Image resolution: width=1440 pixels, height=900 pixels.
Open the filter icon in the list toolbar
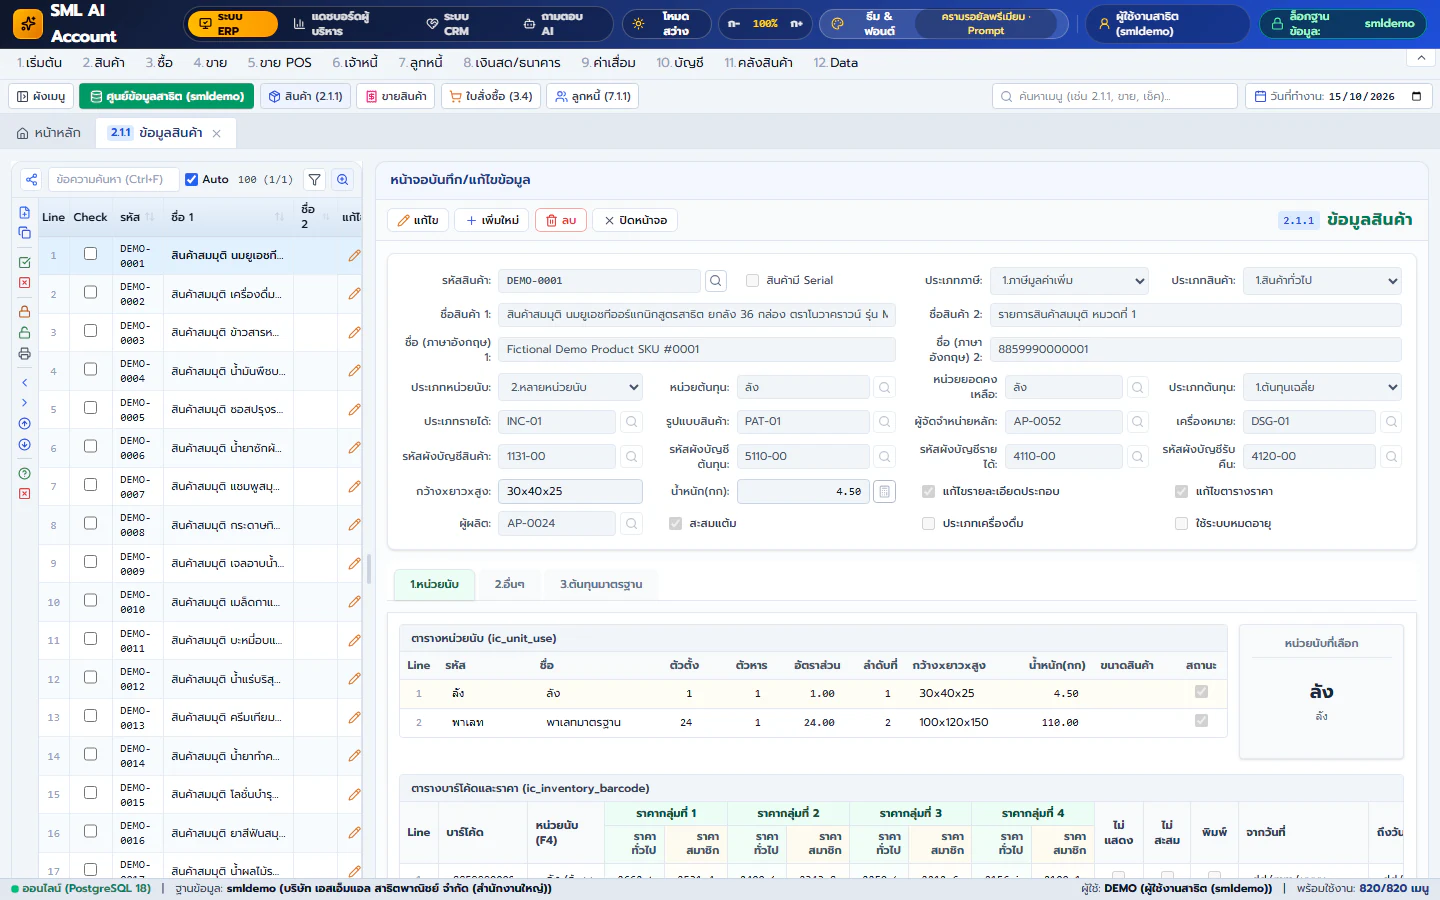tap(315, 180)
